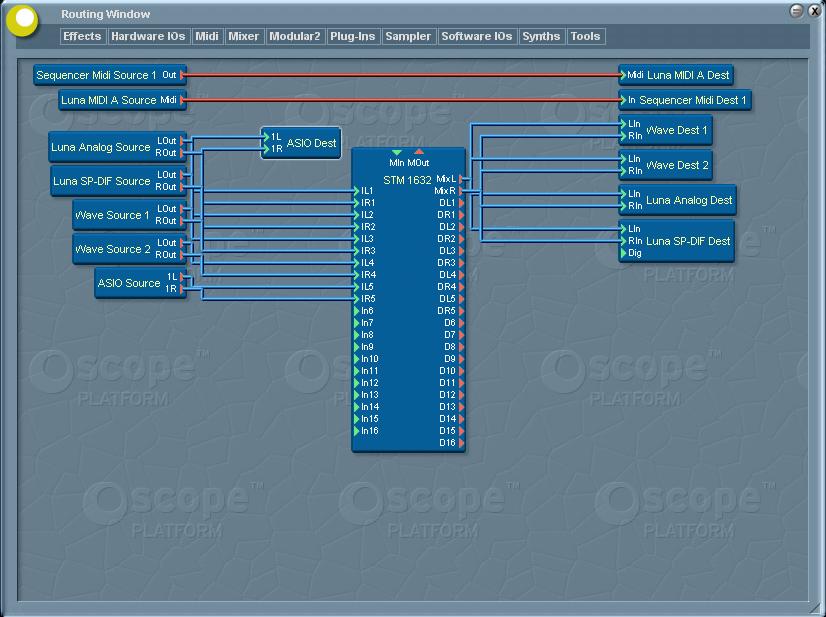826x617 pixels.
Task: Click the Dig input port on Luna SP-DIF Dest
Action: (x=624, y=253)
